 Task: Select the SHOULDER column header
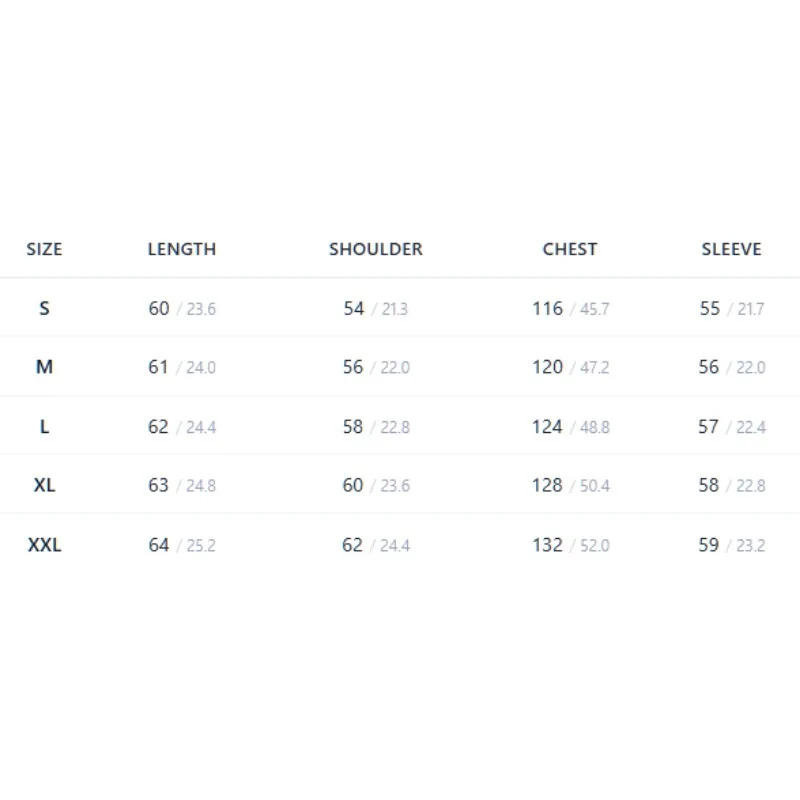click(376, 249)
